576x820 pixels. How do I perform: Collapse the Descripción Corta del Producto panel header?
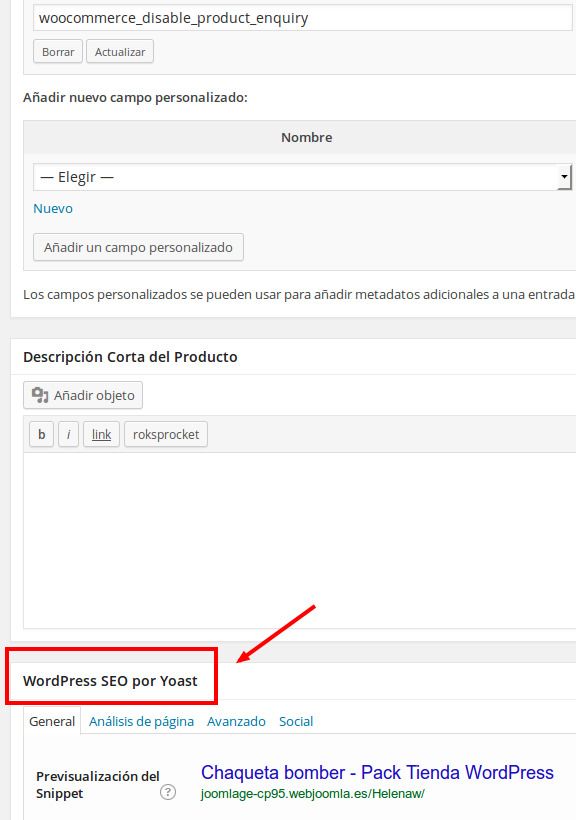[x=293, y=357]
